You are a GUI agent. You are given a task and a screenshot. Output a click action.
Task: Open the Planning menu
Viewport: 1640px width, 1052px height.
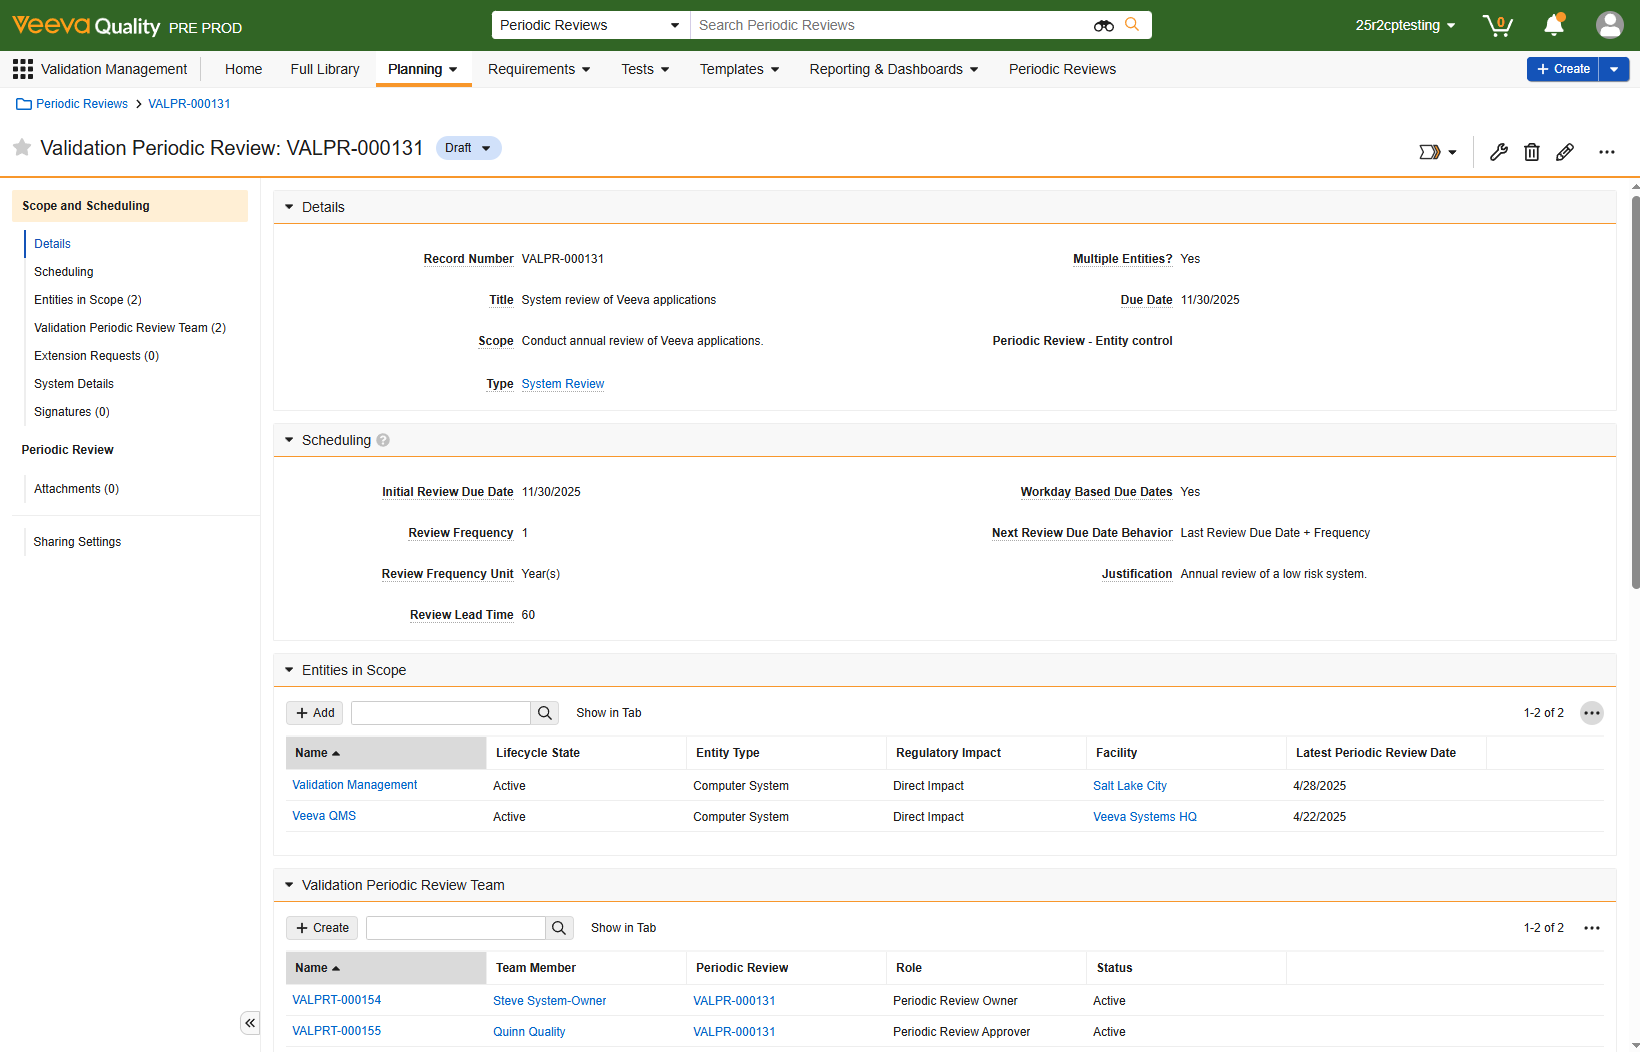[x=423, y=69]
